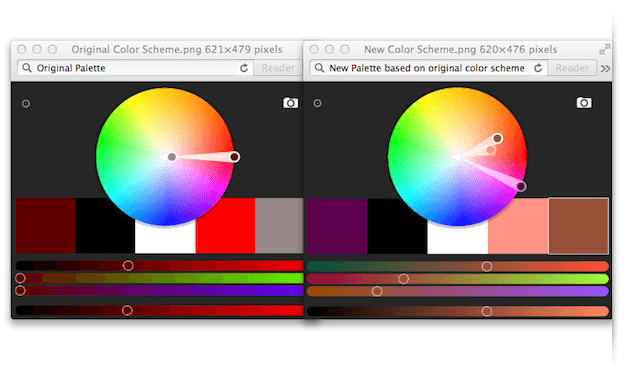625x370 pixels.
Task: Open Reader in Original Color Scheme window
Action: (278, 68)
